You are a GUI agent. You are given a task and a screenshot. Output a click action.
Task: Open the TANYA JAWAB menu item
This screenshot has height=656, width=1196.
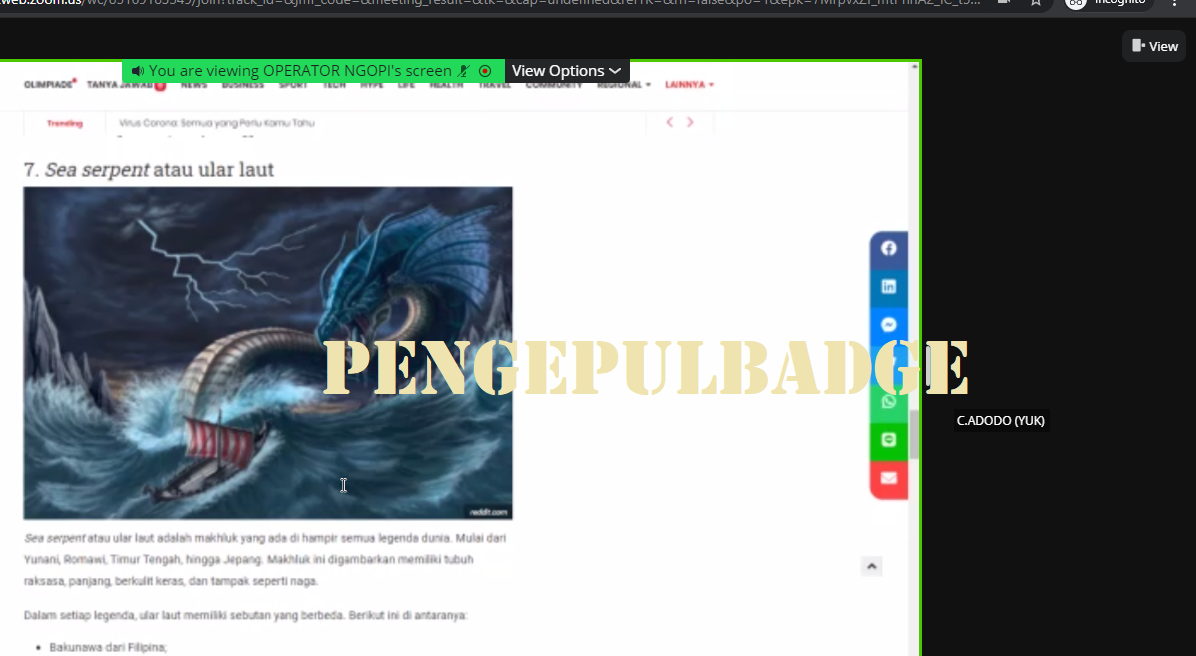tap(126, 85)
